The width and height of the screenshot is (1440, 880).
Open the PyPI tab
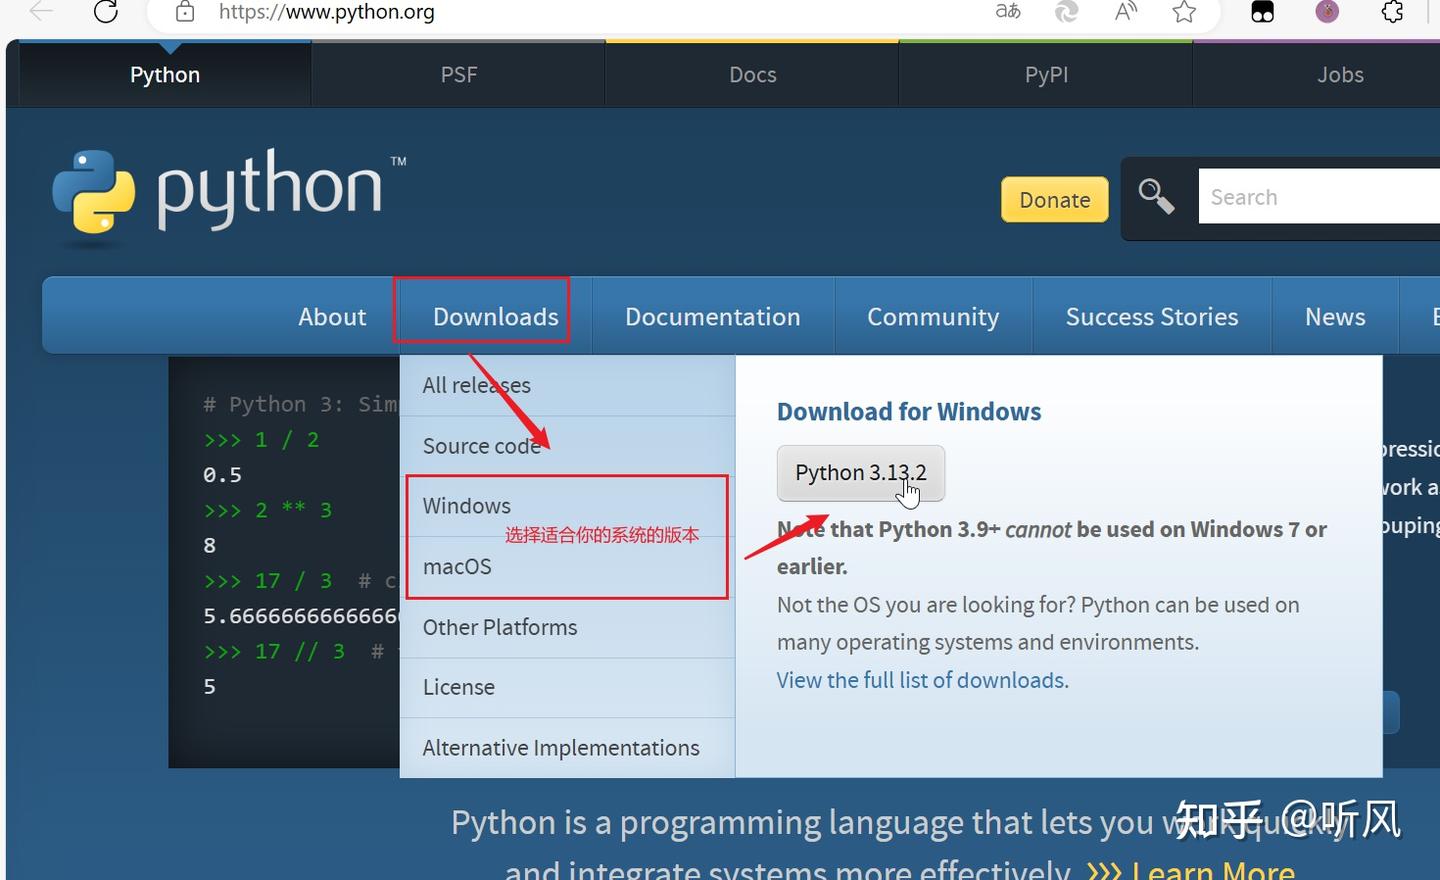[x=1045, y=74]
